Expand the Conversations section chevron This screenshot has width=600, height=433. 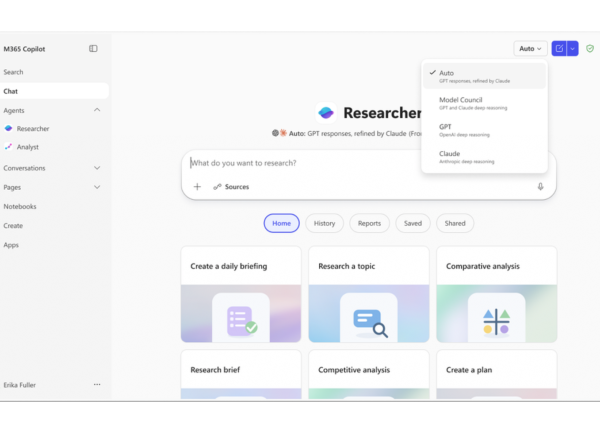(x=97, y=168)
